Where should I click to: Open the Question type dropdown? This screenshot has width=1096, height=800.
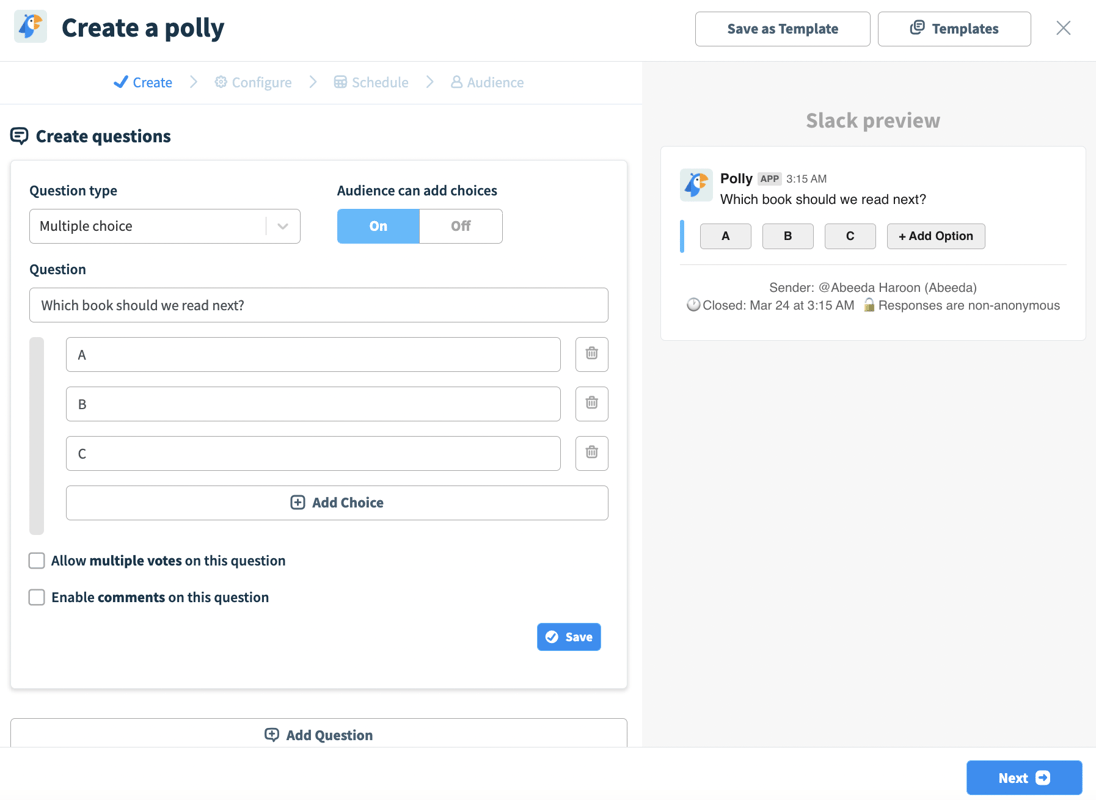tap(164, 226)
